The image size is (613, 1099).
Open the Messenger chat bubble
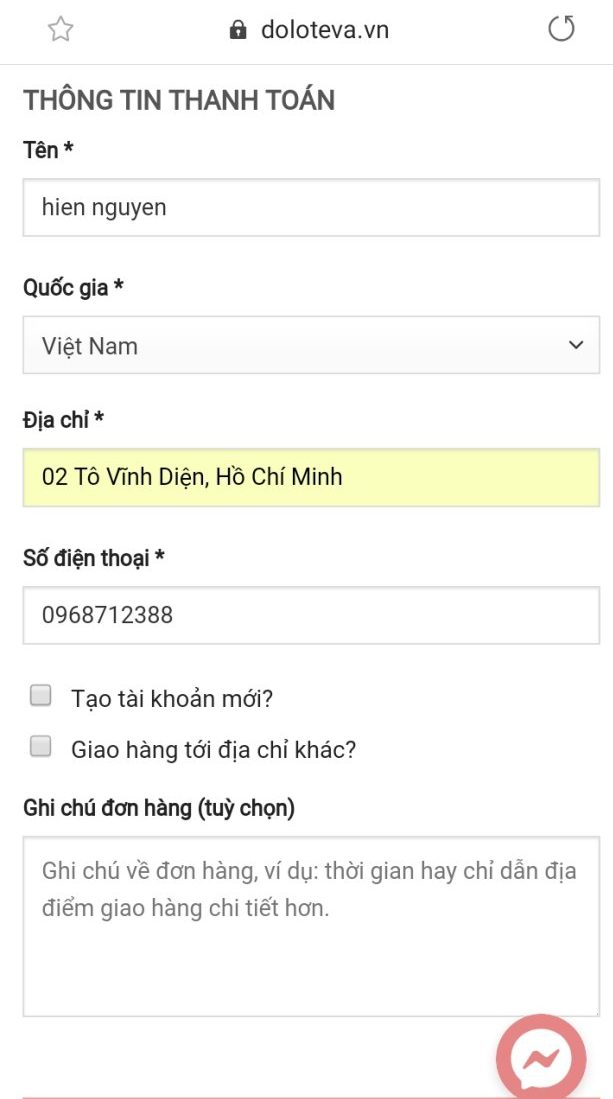(x=541, y=1058)
